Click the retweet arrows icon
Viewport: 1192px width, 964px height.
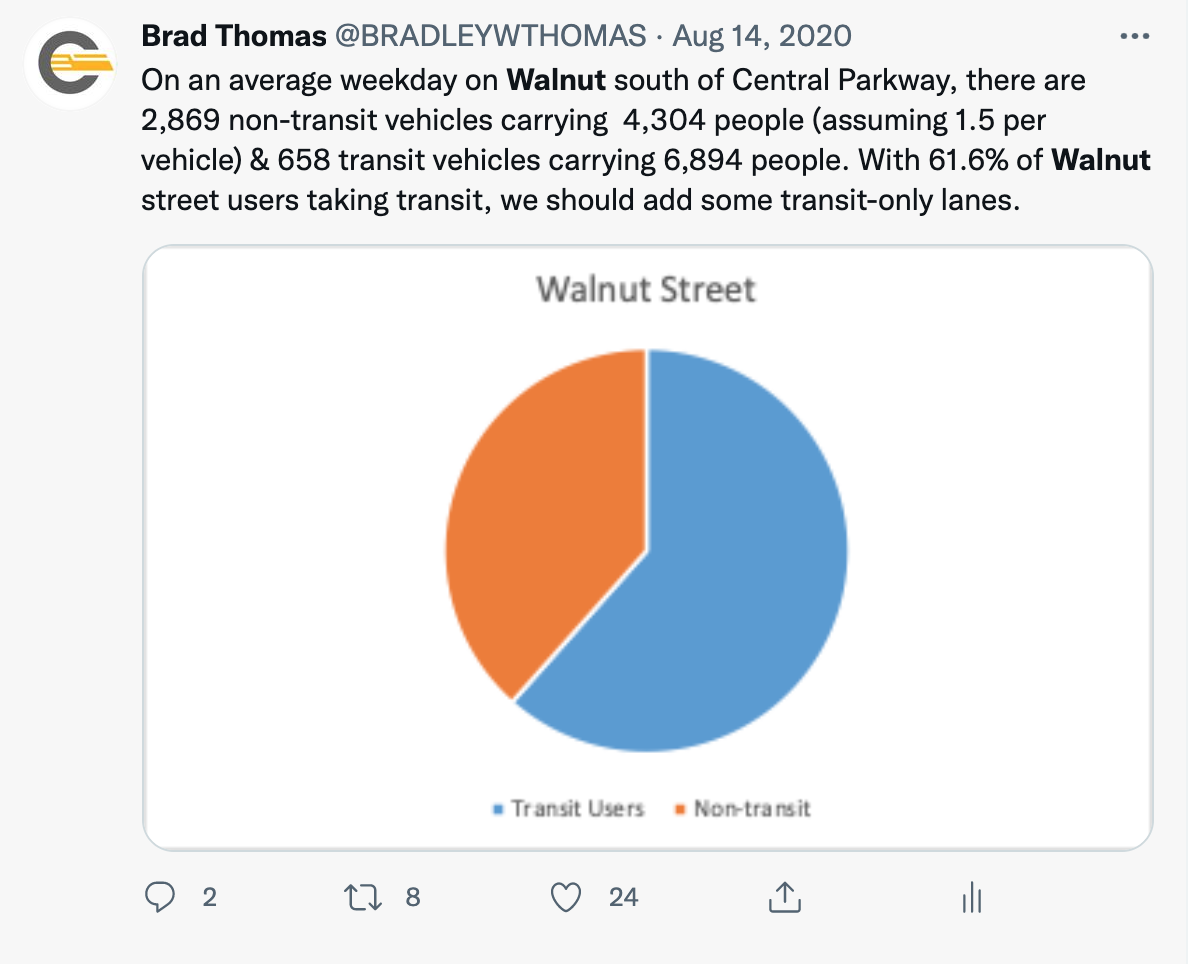[x=363, y=897]
